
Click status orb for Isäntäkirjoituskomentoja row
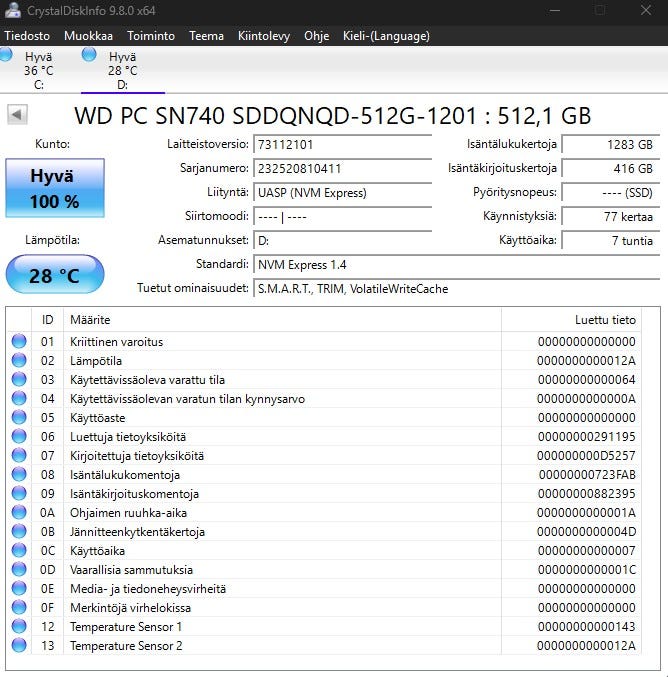tap(19, 493)
